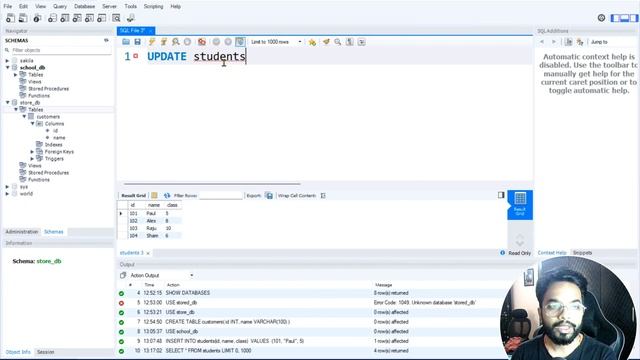
Task: Click the rollback transaction icon
Action: (228, 42)
